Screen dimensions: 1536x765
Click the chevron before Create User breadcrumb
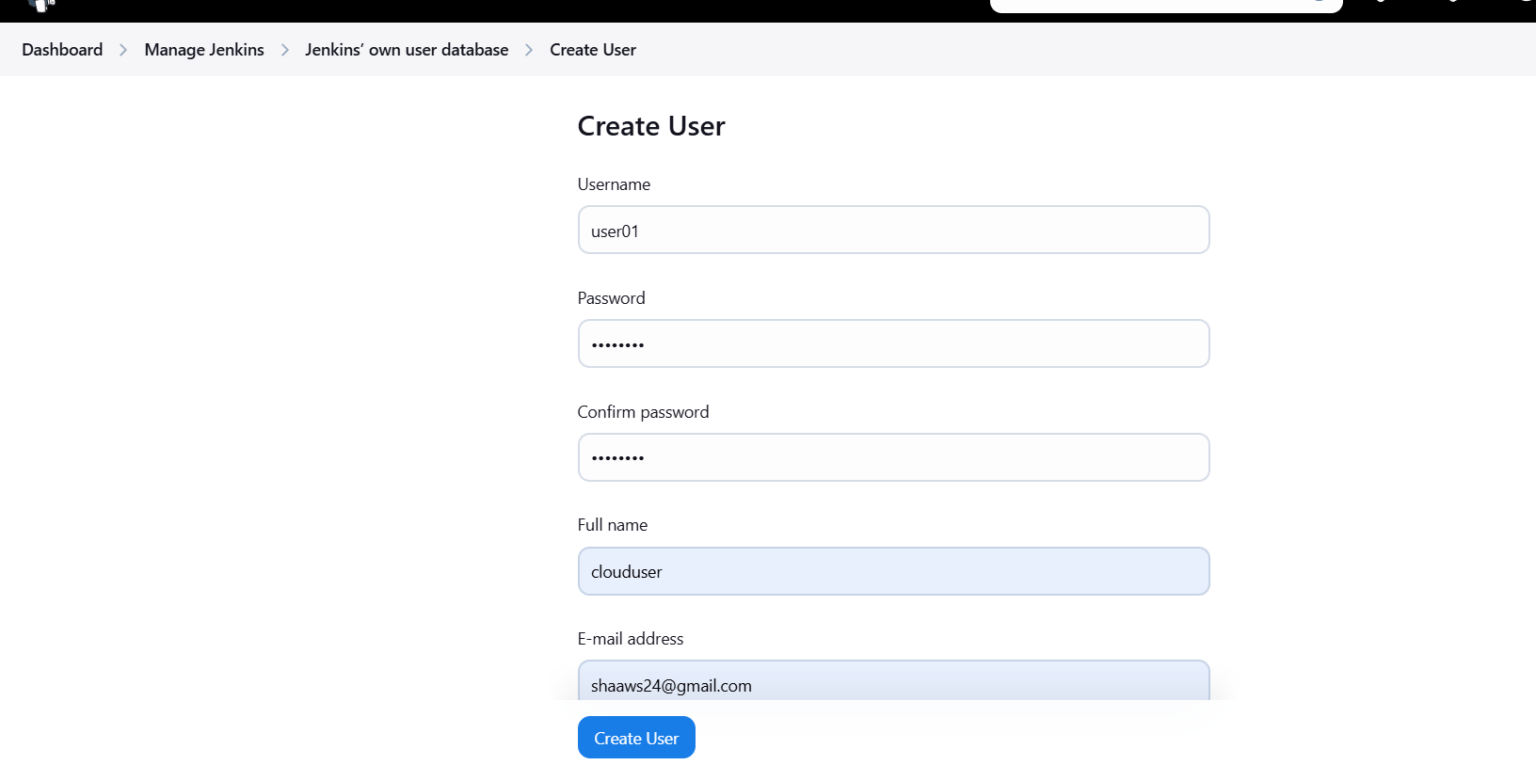(527, 49)
